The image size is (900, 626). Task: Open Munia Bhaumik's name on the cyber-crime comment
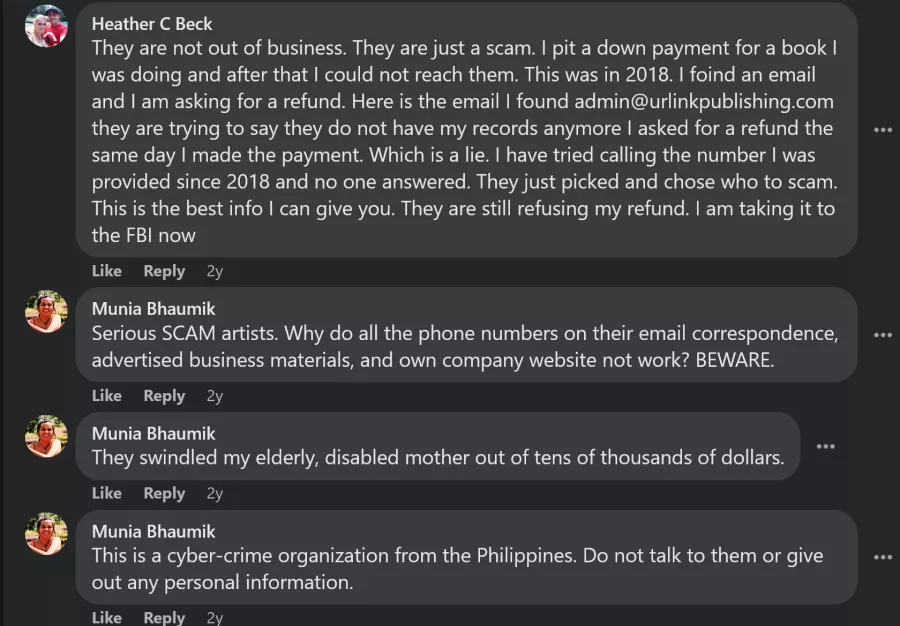tap(153, 531)
